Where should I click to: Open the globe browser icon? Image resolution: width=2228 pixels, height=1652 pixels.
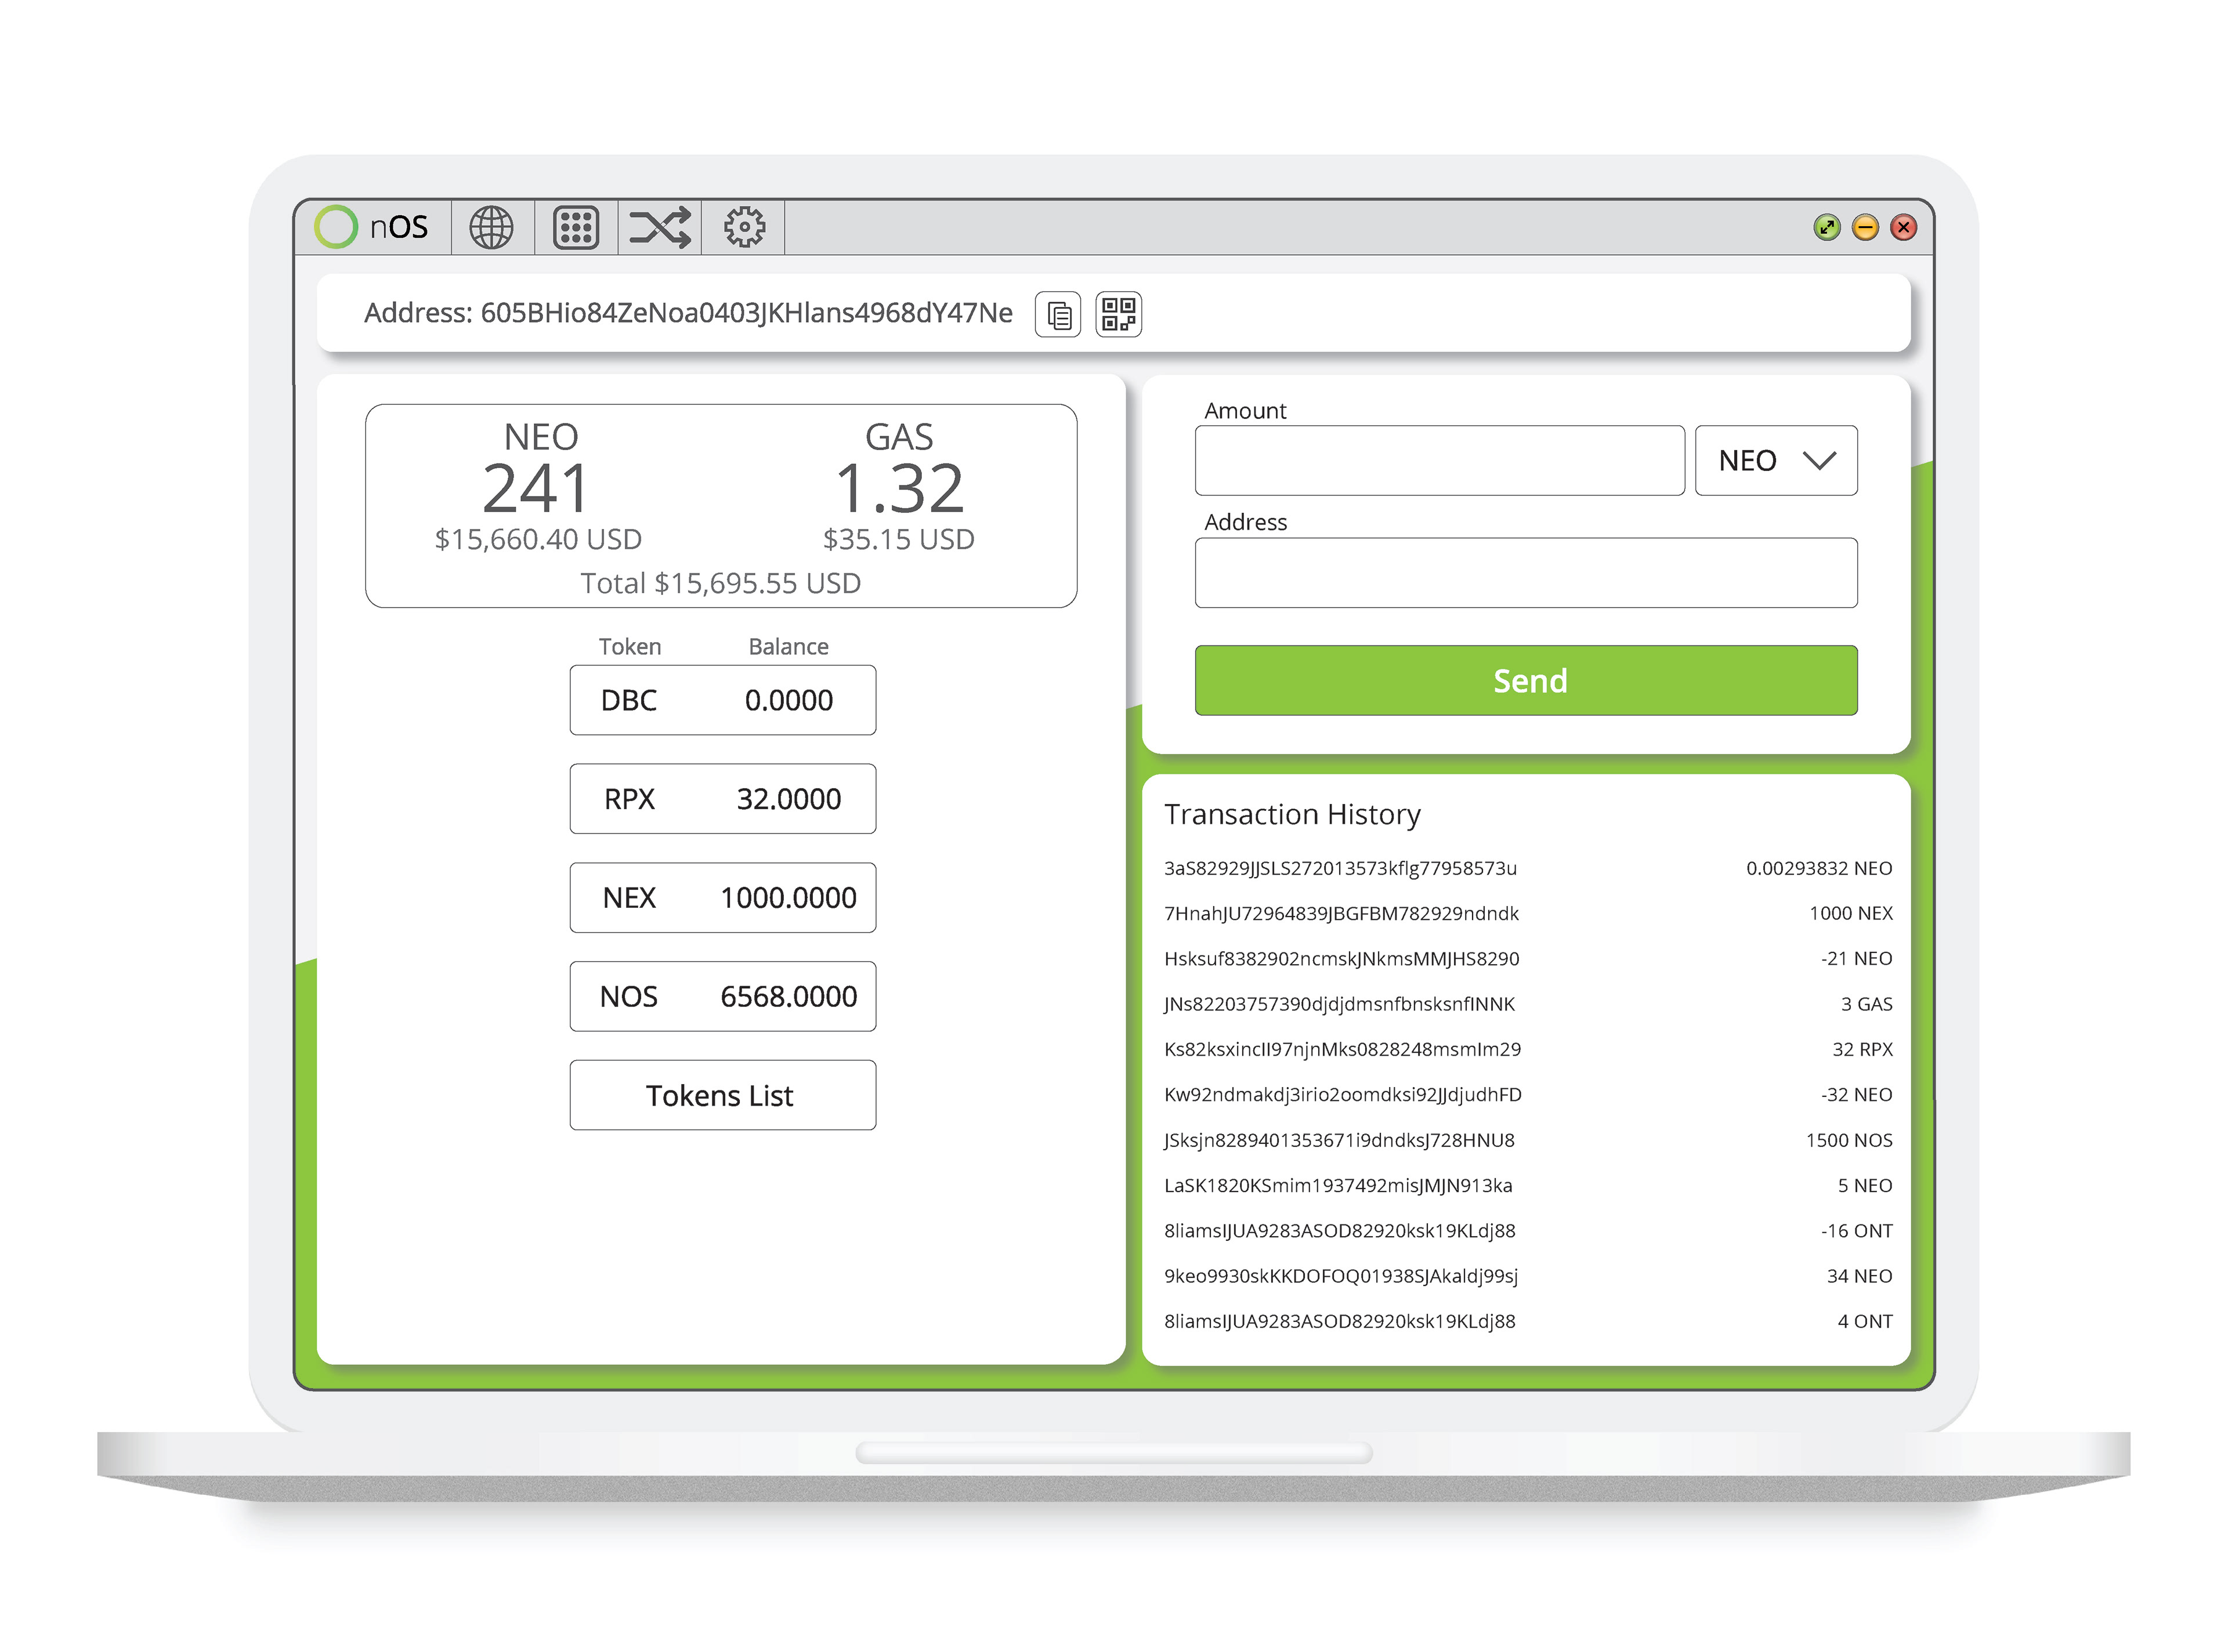click(x=491, y=227)
